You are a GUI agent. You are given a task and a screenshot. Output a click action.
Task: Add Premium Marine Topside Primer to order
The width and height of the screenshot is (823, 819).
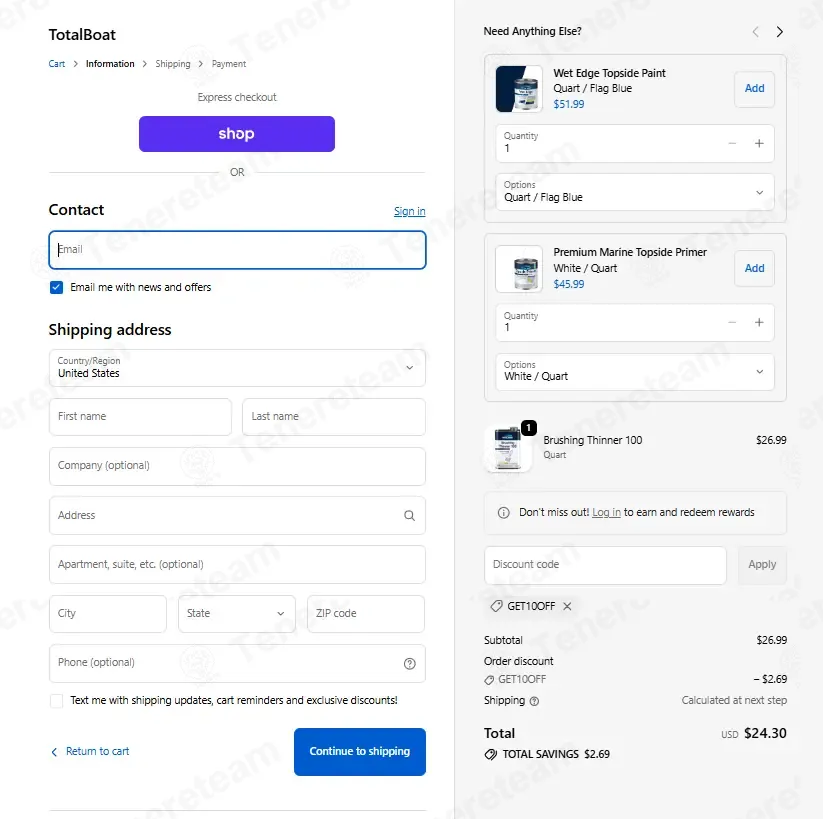(x=754, y=268)
